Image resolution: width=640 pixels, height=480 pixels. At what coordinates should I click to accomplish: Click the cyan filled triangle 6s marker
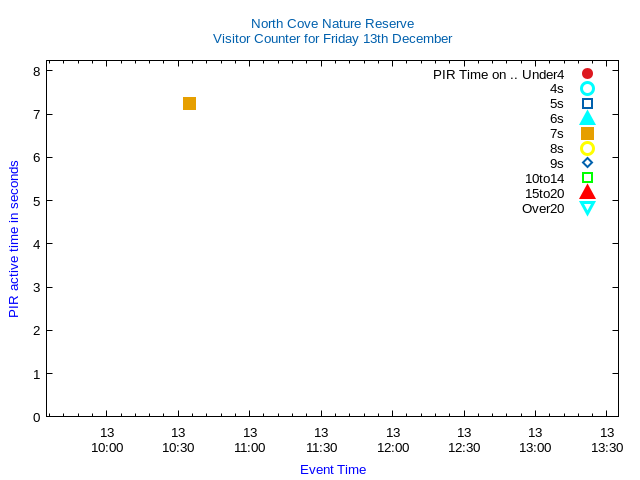pos(587,118)
